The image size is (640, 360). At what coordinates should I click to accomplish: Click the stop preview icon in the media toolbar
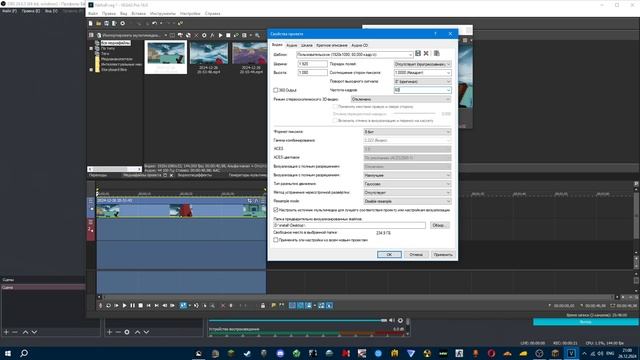click(x=228, y=36)
